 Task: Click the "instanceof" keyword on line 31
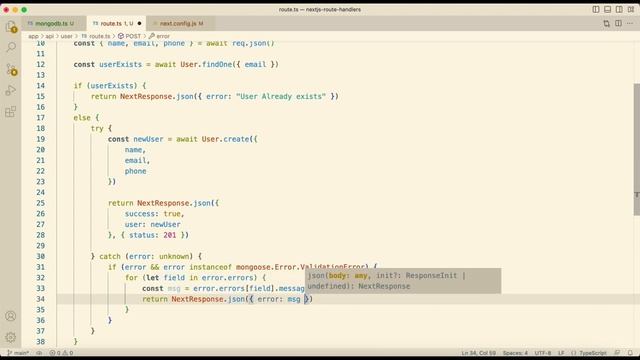[210, 267]
